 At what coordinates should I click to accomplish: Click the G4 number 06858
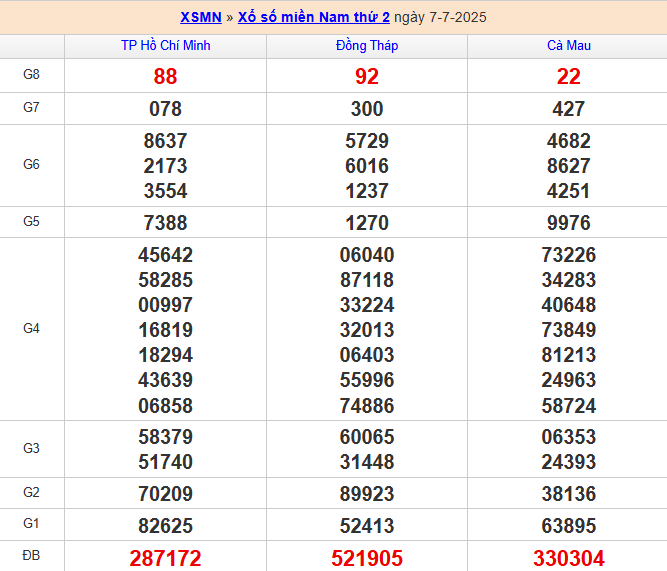[165, 406]
